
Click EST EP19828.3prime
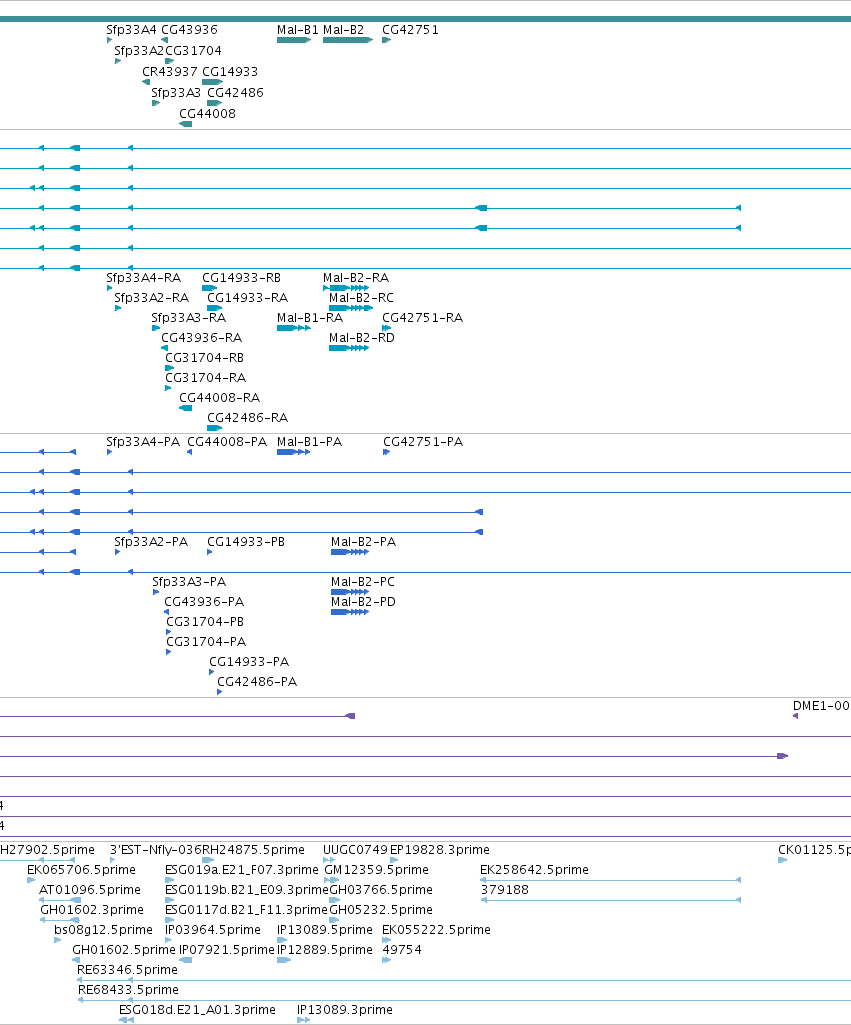pyautogui.click(x=440, y=850)
